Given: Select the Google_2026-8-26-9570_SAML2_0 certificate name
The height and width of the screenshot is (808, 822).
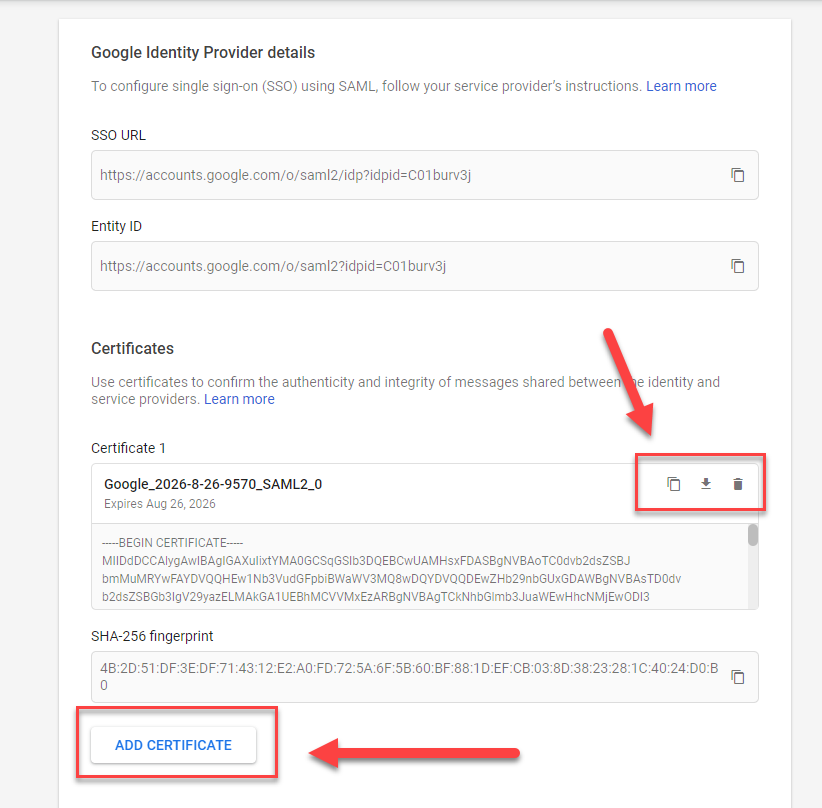Looking at the screenshot, I should (213, 484).
